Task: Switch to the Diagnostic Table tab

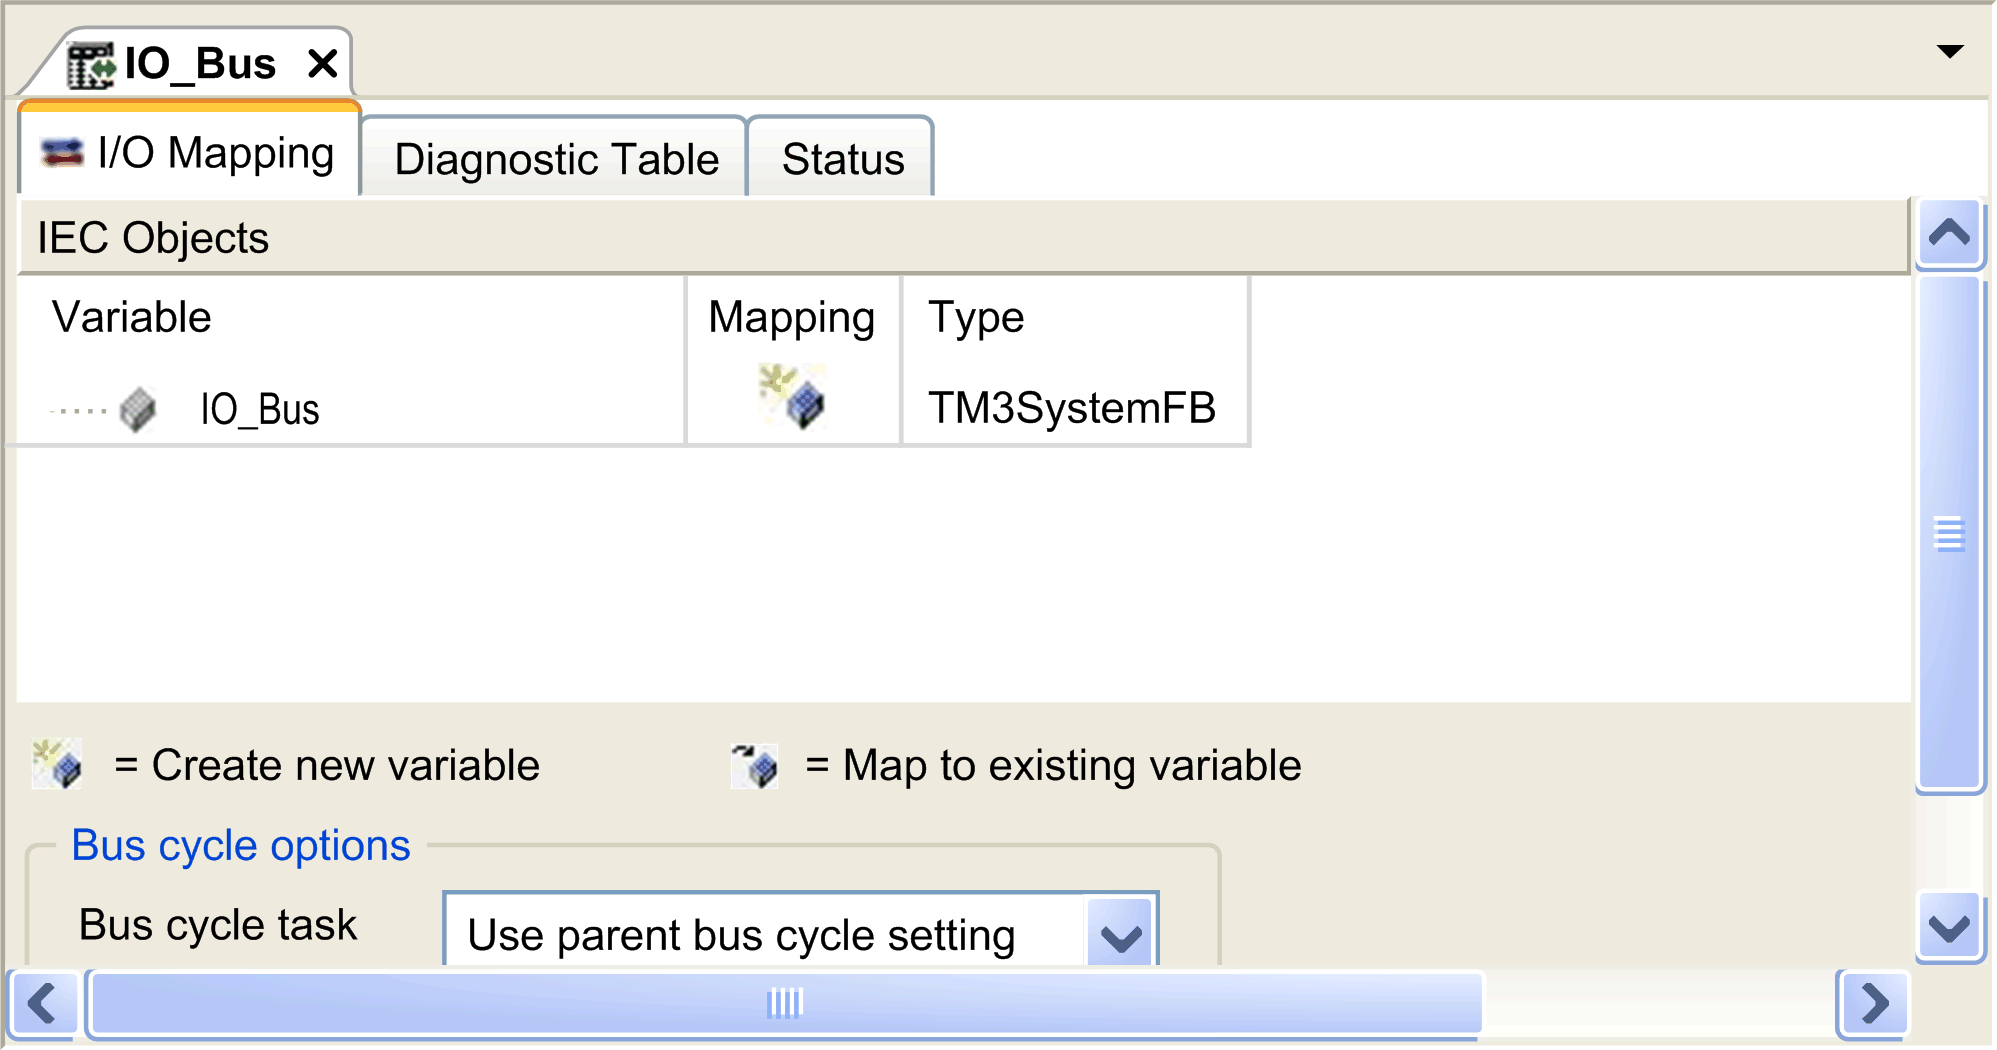Action: tap(555, 158)
